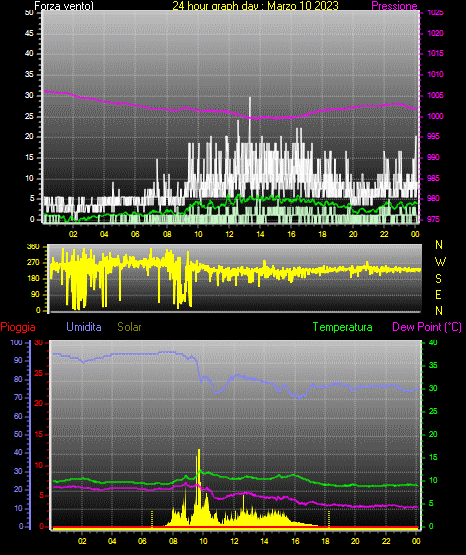This screenshot has height=555, width=466.
Task: Click the 22 hour tick under the bottom graph
Action: coord(386,541)
